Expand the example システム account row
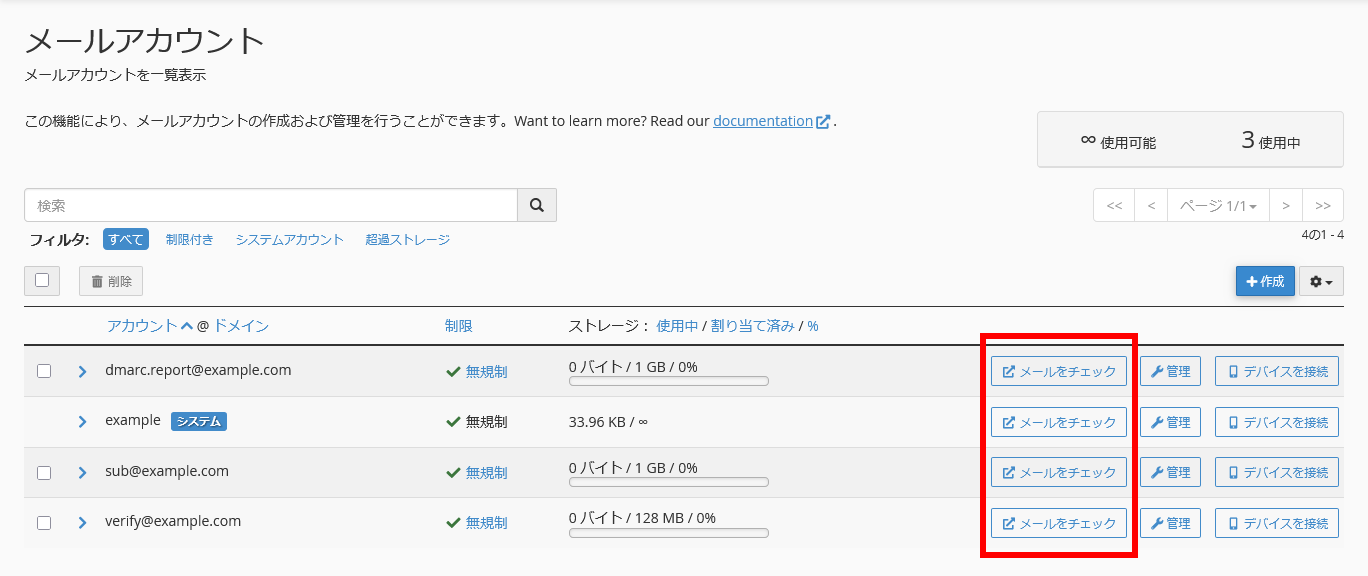 click(x=82, y=421)
